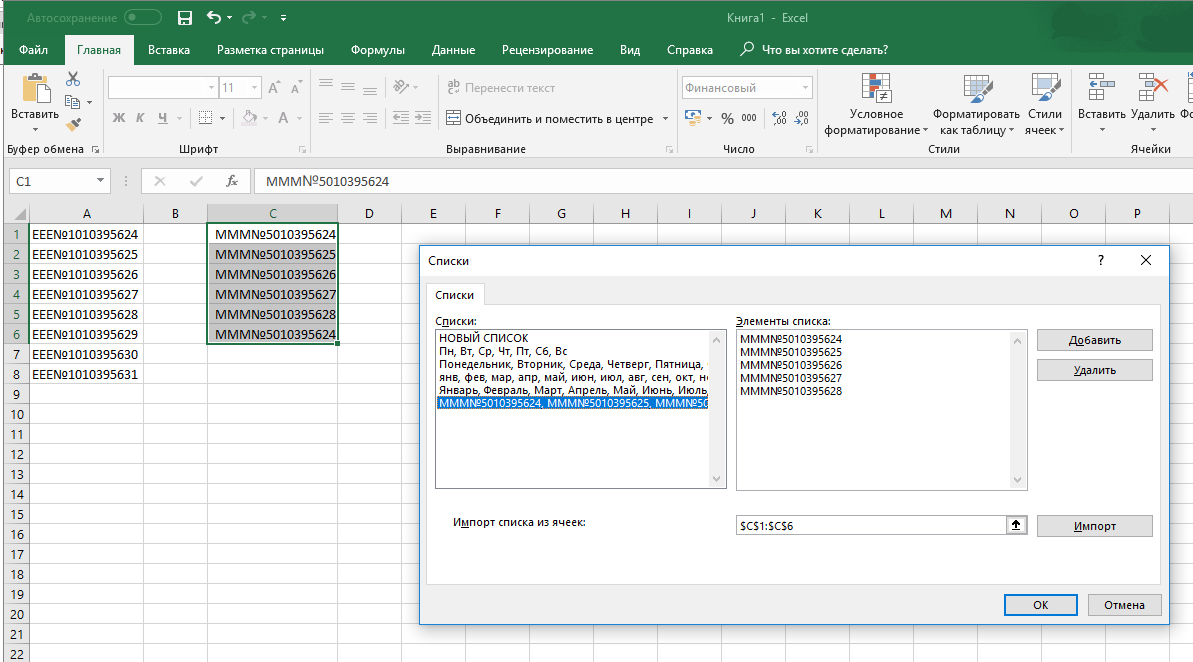The width and height of the screenshot is (1193, 662).
Task: Click the insert function fx icon
Action: tap(232, 181)
